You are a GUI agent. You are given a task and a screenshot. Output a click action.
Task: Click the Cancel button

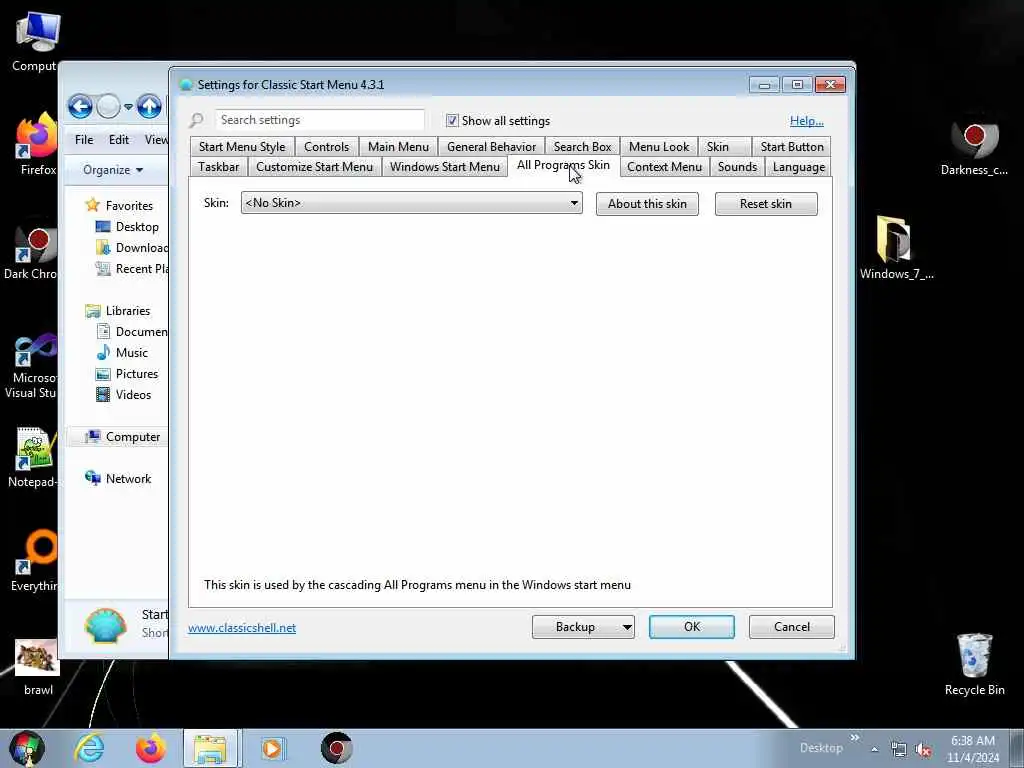(x=792, y=627)
